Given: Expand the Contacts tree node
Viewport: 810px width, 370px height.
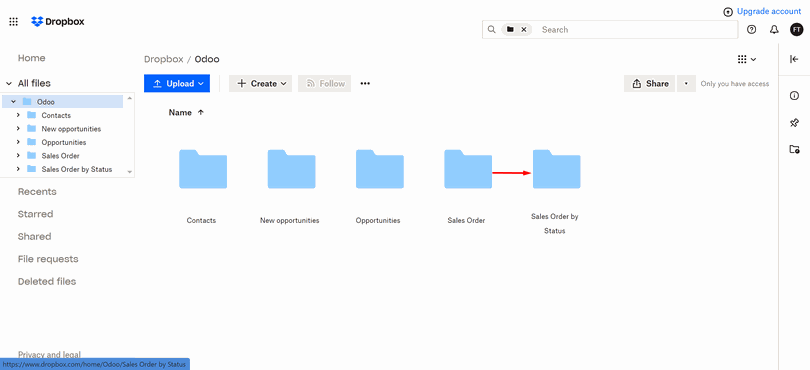Looking at the screenshot, I should [18, 115].
